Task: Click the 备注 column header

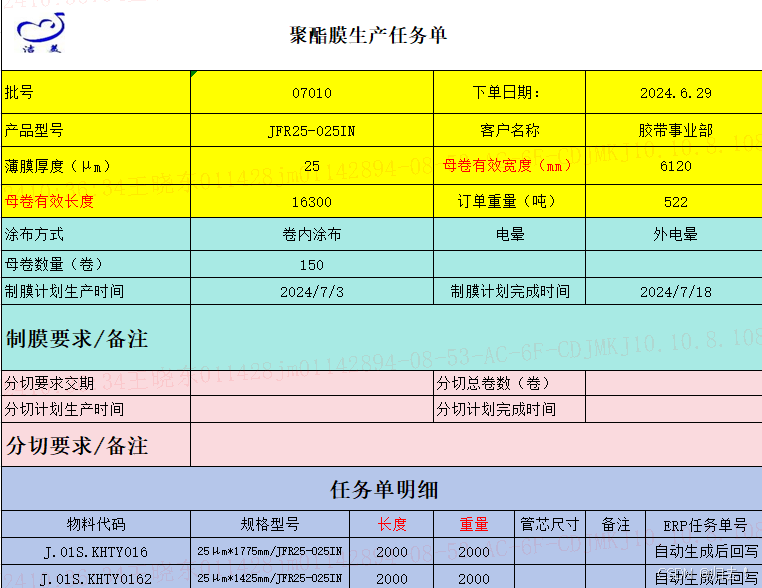Action: pyautogui.click(x=616, y=524)
